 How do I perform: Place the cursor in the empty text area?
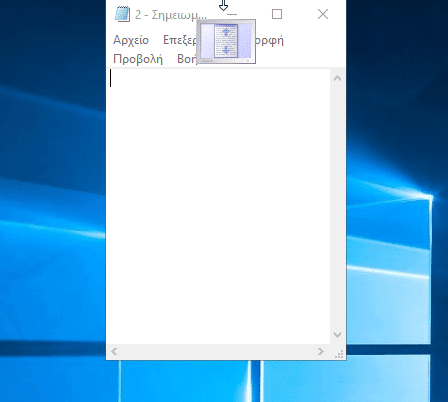click(219, 206)
